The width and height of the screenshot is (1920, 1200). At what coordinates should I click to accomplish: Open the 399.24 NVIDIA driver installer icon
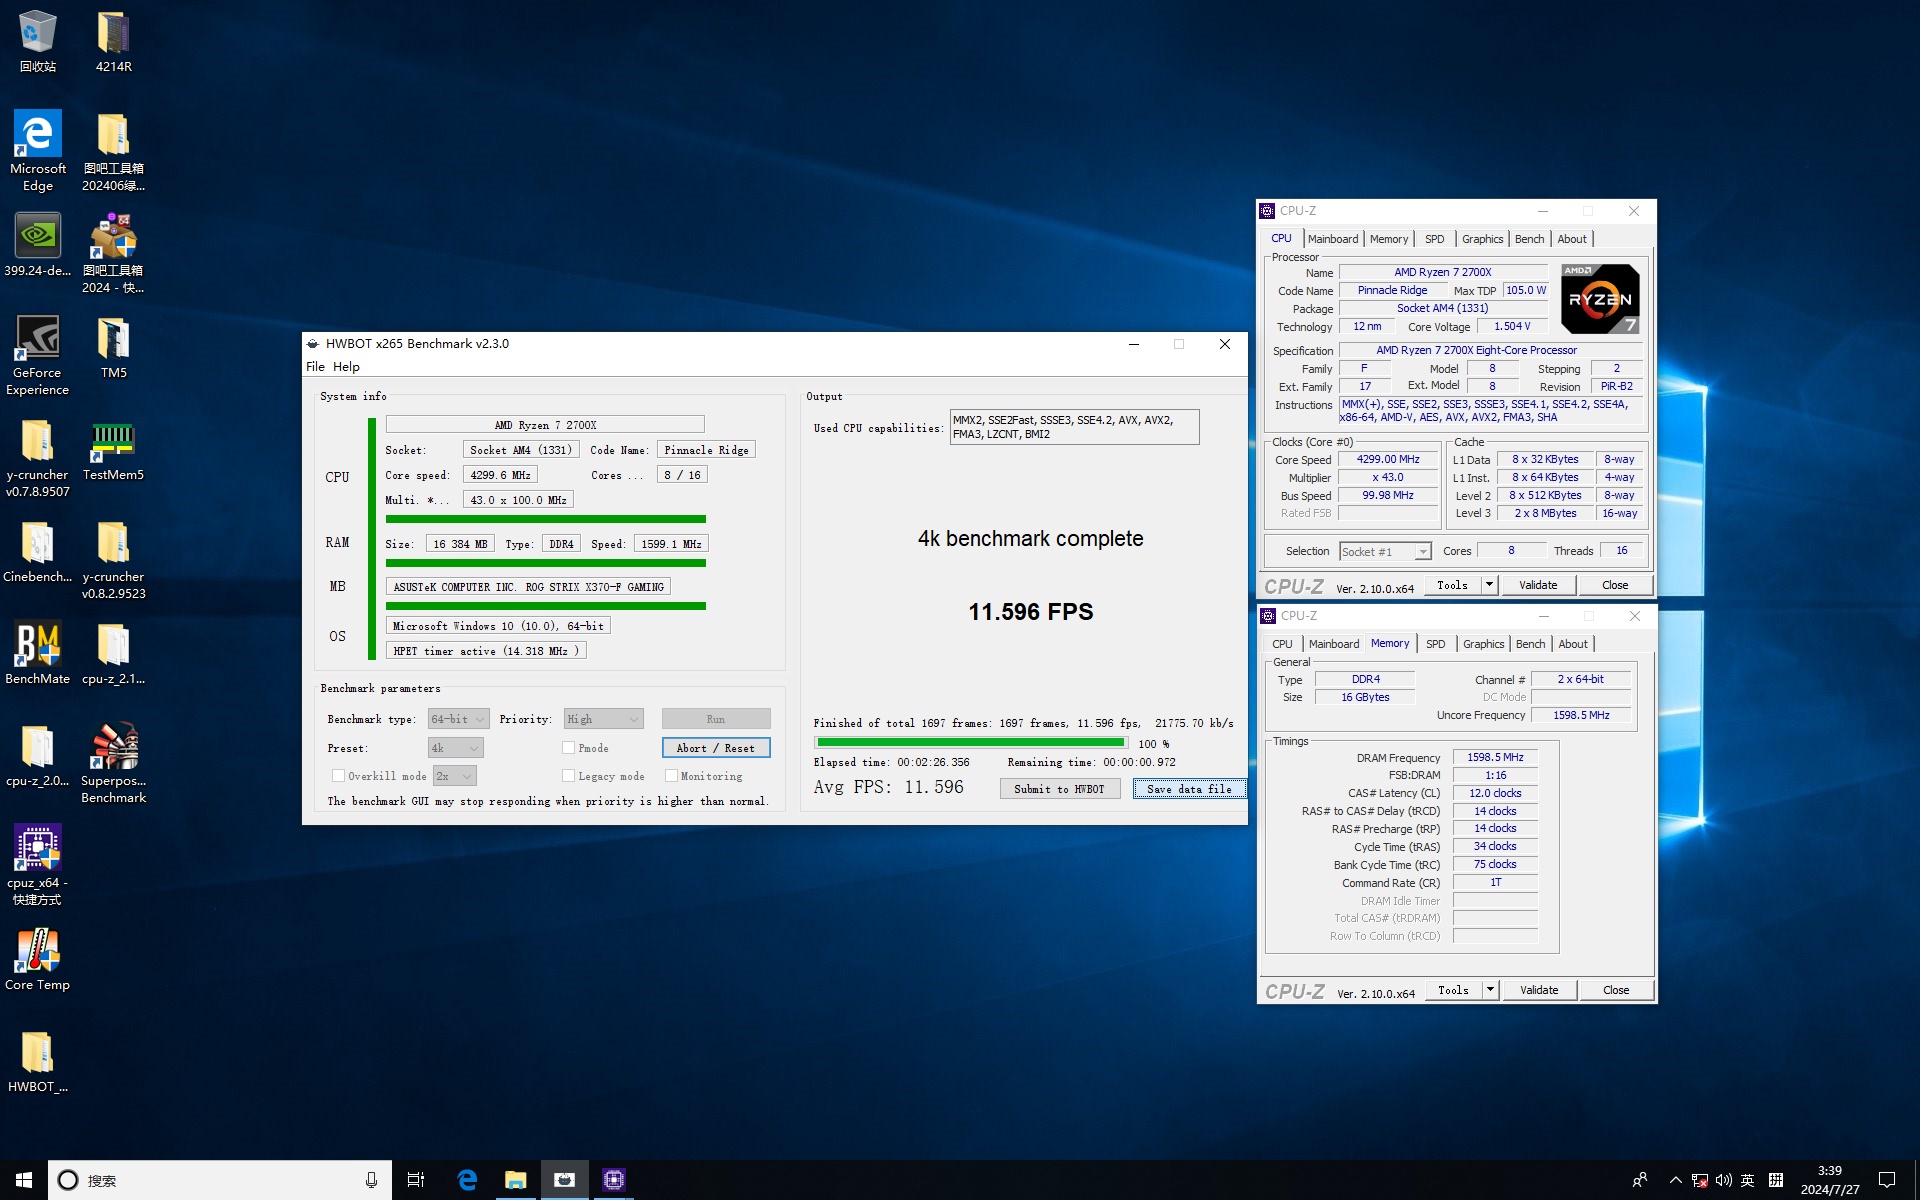coord(38,244)
